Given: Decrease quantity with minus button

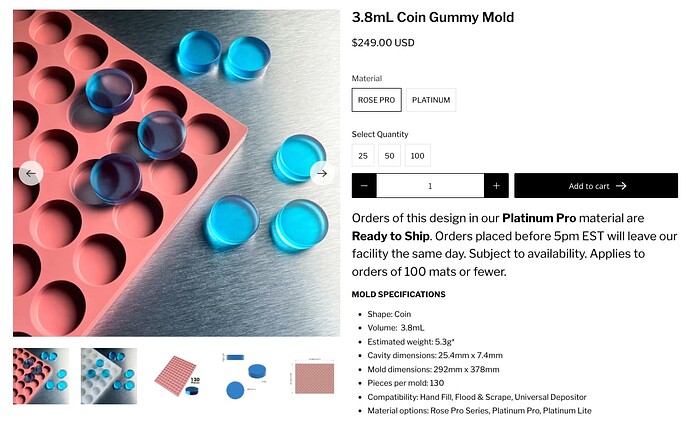Looking at the screenshot, I should 364,186.
